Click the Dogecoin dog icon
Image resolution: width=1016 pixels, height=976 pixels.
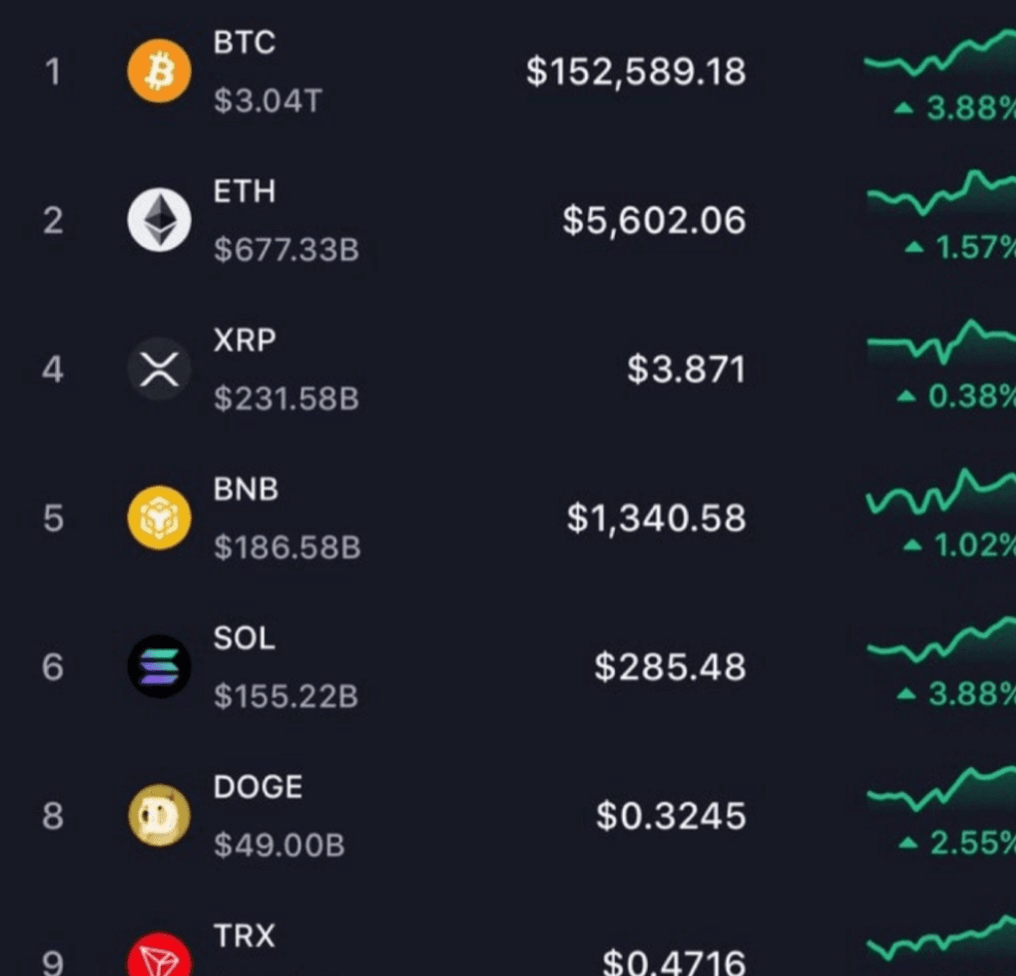click(x=159, y=816)
